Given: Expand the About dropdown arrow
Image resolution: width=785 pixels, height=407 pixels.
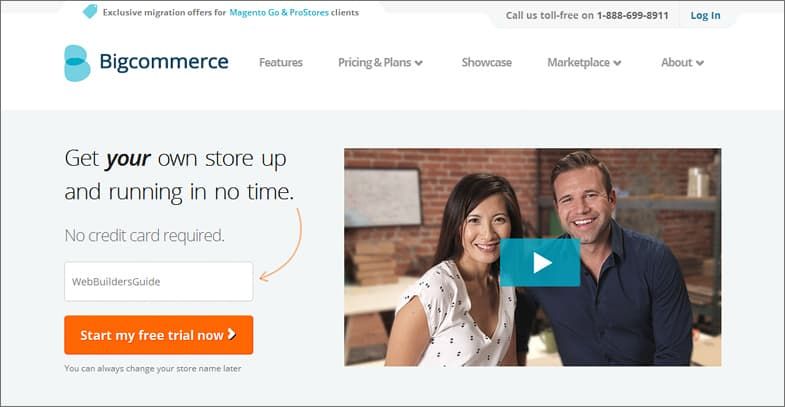Looking at the screenshot, I should click(700, 63).
